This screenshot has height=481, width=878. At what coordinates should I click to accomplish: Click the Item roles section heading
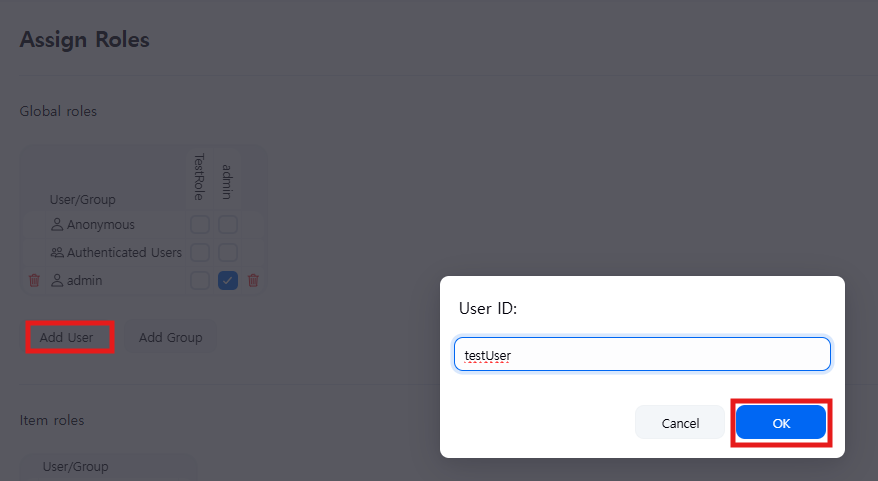click(52, 420)
